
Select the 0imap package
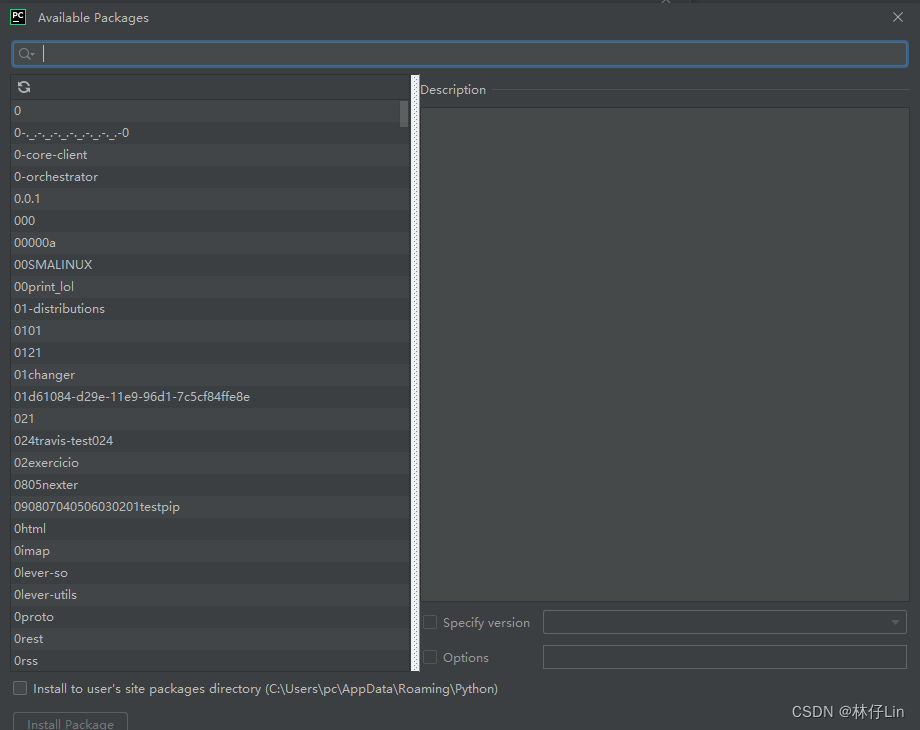click(x=210, y=551)
